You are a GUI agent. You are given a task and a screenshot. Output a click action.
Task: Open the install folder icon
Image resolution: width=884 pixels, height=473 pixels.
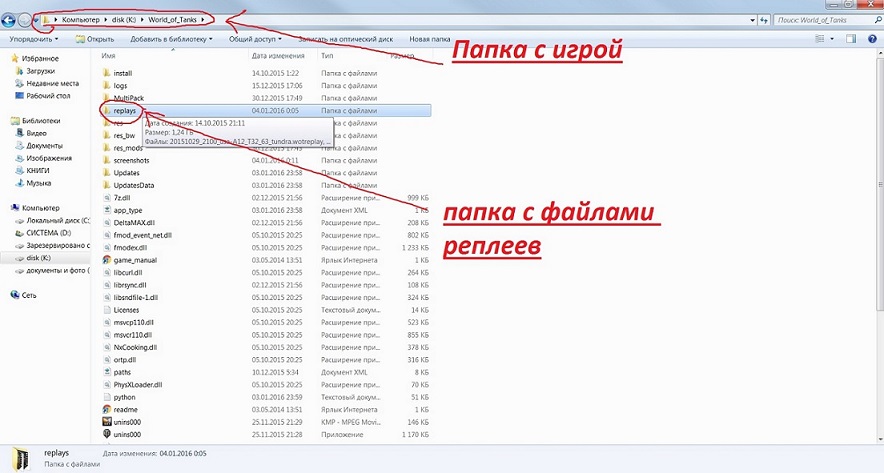coord(107,73)
